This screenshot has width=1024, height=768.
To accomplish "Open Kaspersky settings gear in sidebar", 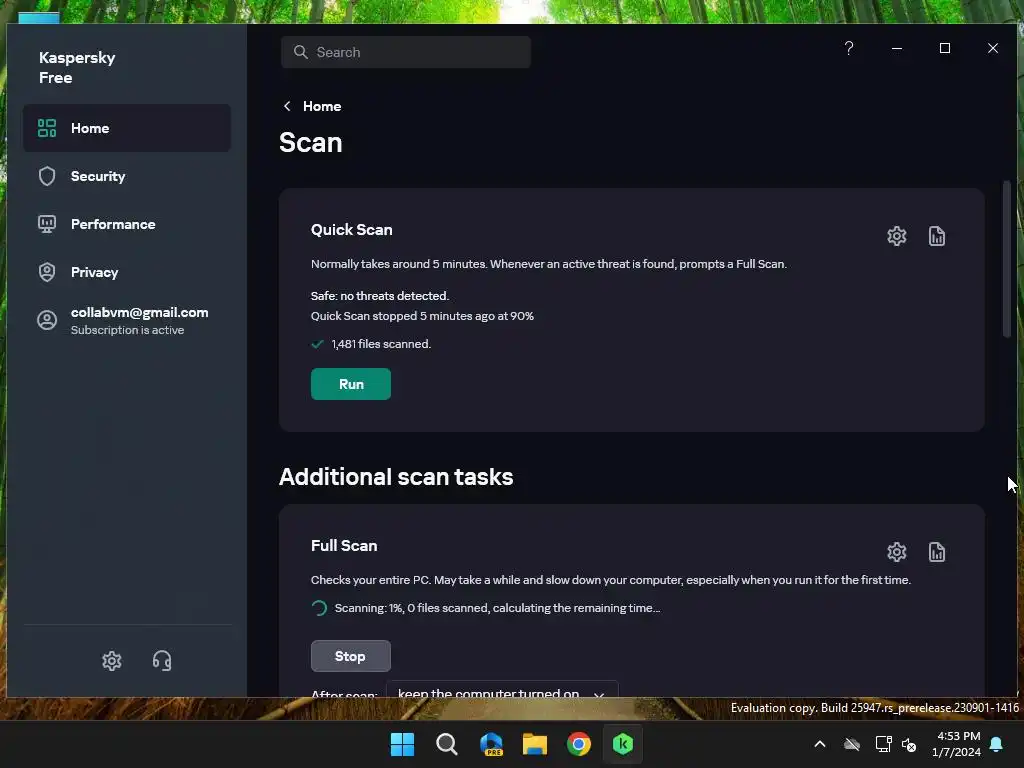I will [112, 661].
